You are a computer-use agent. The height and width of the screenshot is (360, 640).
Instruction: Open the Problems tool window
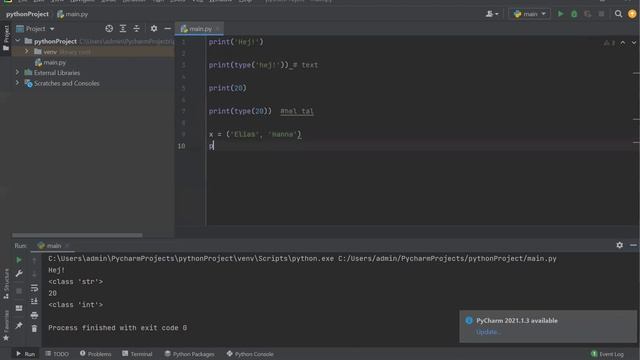coord(96,354)
